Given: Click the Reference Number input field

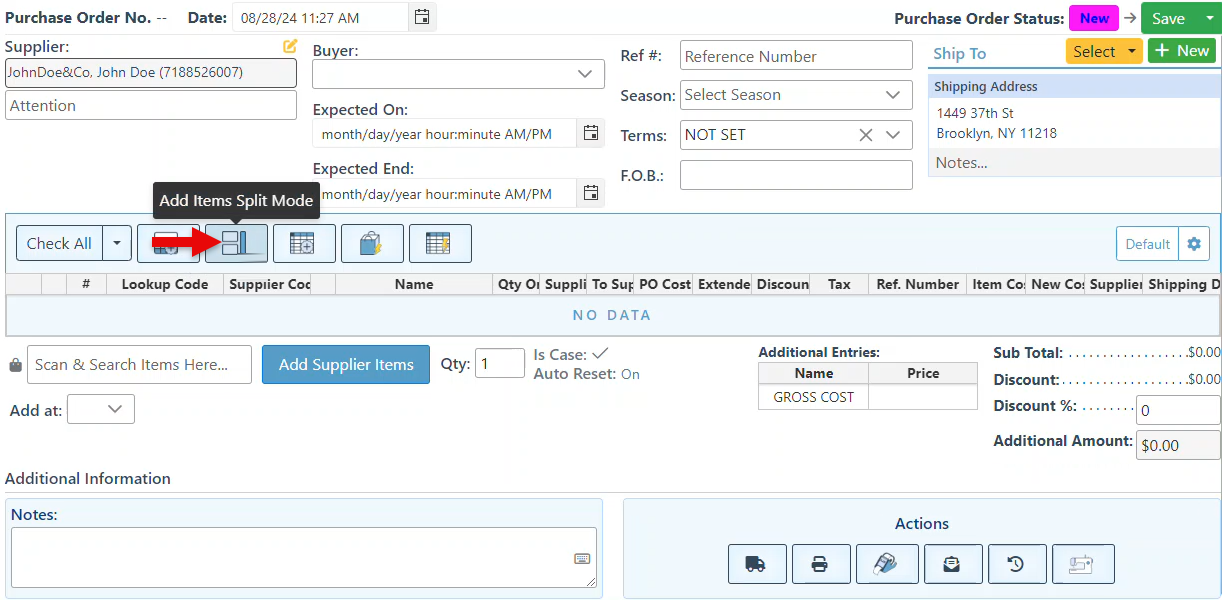Looking at the screenshot, I should pyautogui.click(x=796, y=56).
